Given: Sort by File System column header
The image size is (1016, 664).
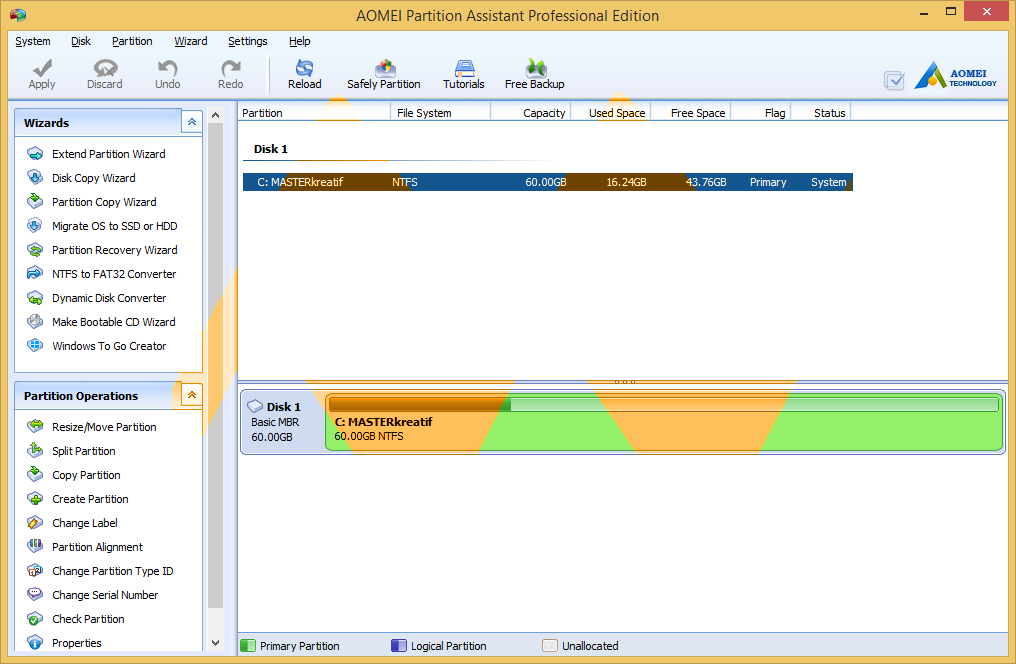Looking at the screenshot, I should (x=441, y=113).
